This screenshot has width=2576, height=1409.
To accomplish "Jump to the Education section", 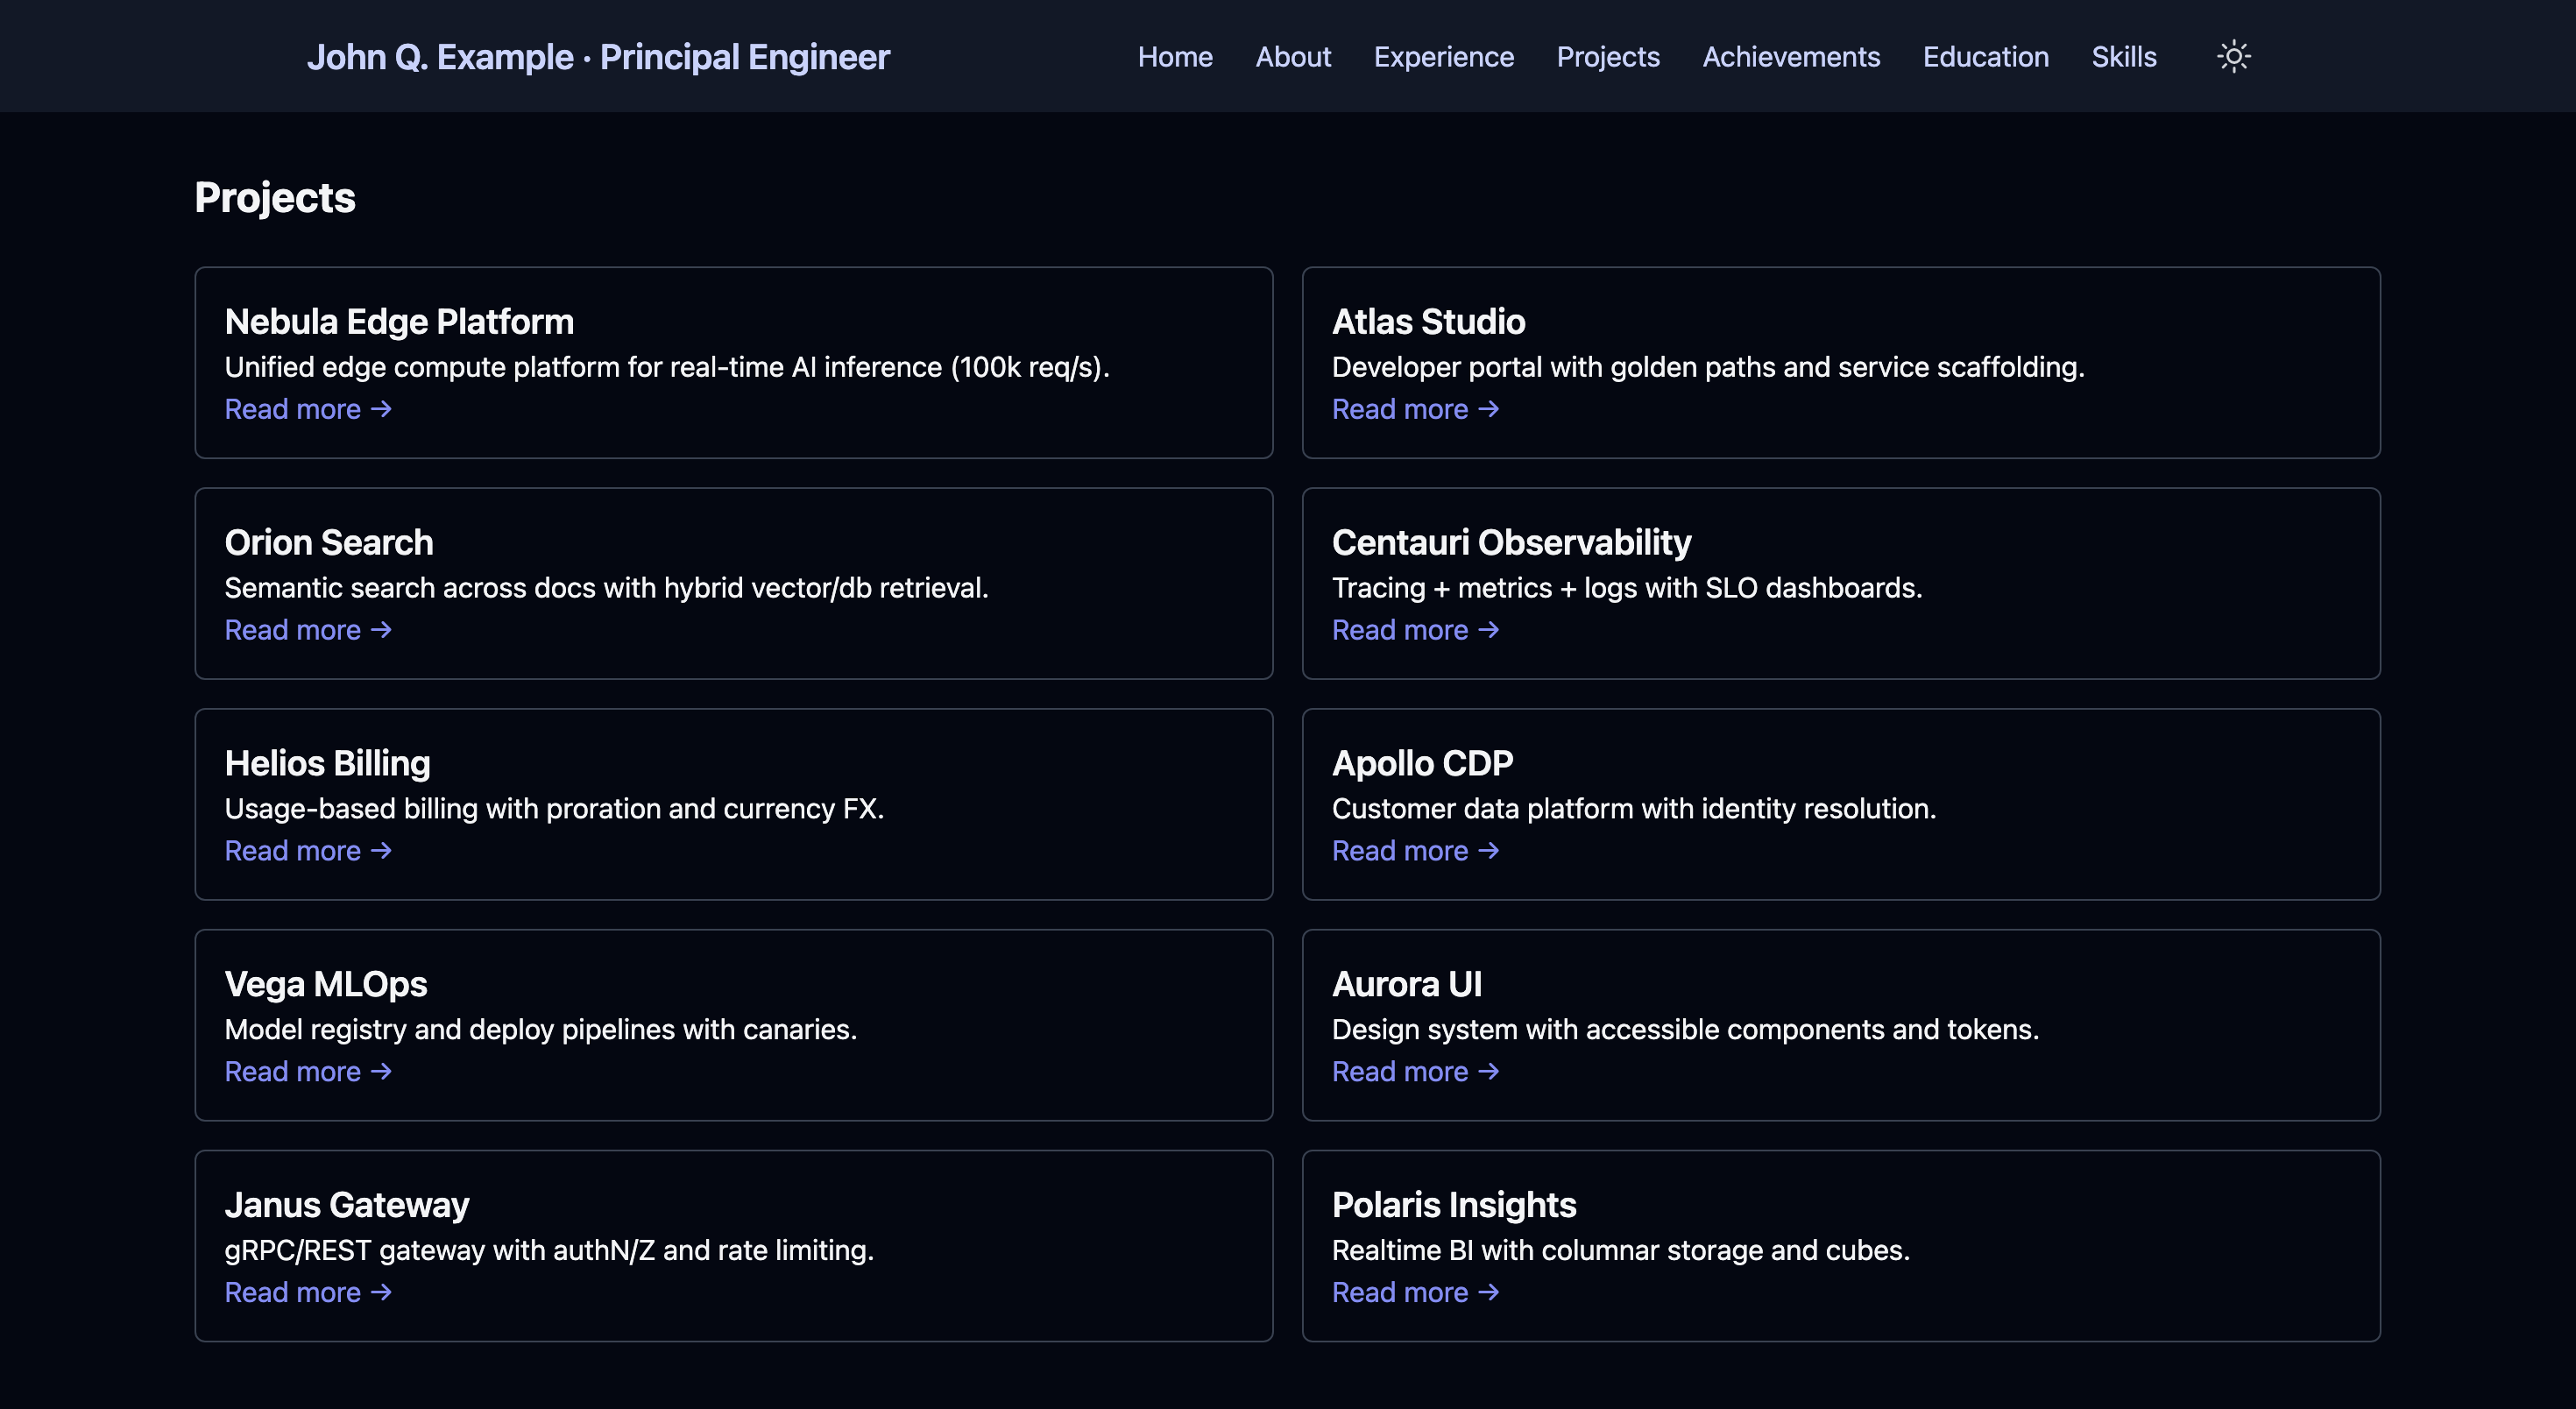I will [x=1985, y=57].
